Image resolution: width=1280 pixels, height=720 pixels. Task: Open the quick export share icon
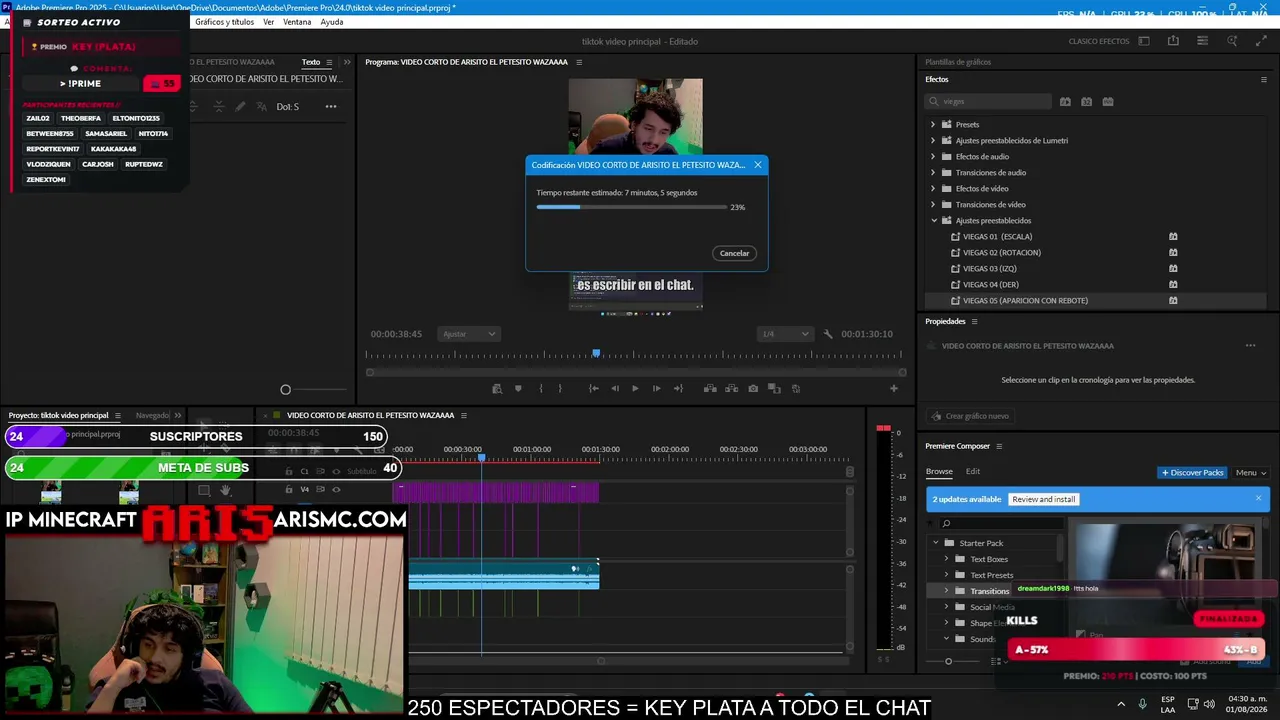tap(1173, 41)
